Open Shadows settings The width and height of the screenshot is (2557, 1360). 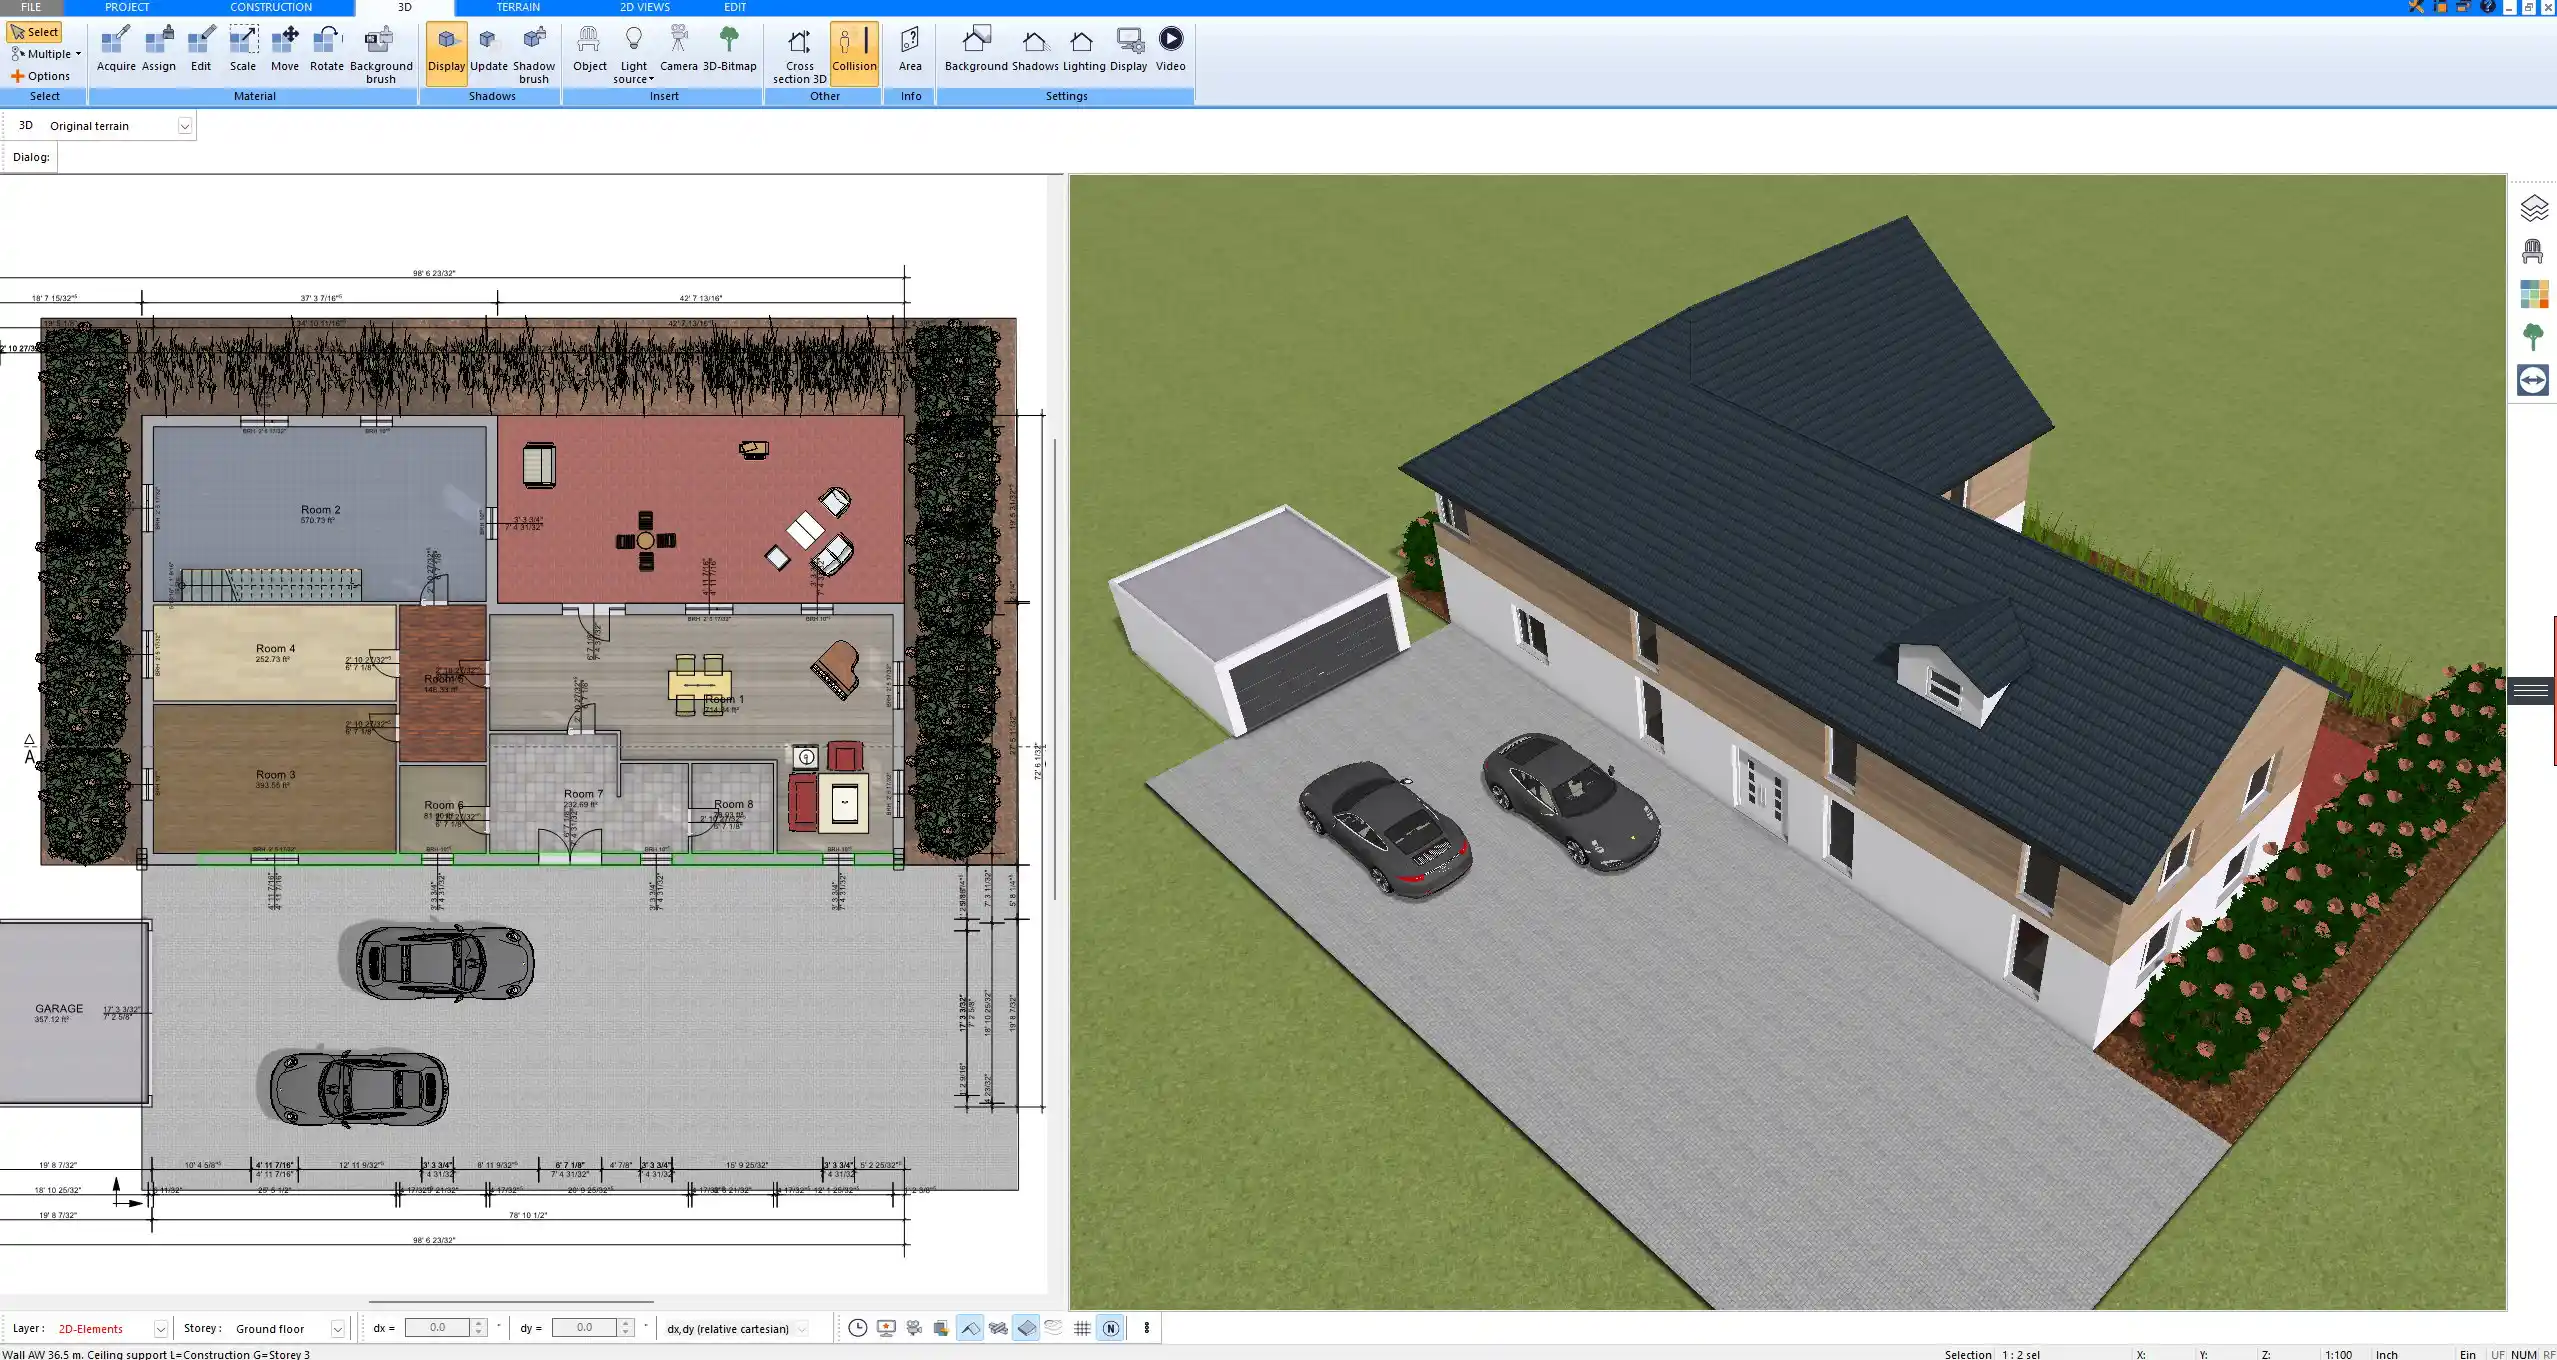[1035, 50]
